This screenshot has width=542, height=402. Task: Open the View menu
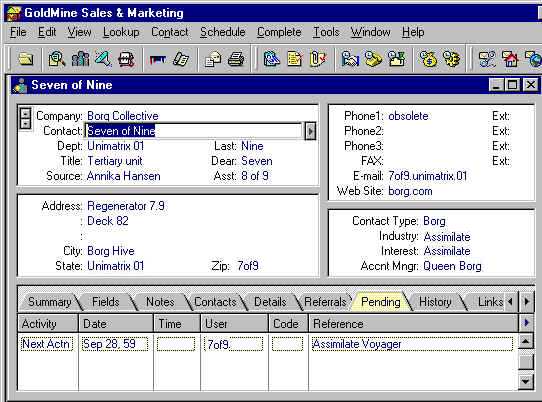pyautogui.click(x=80, y=32)
